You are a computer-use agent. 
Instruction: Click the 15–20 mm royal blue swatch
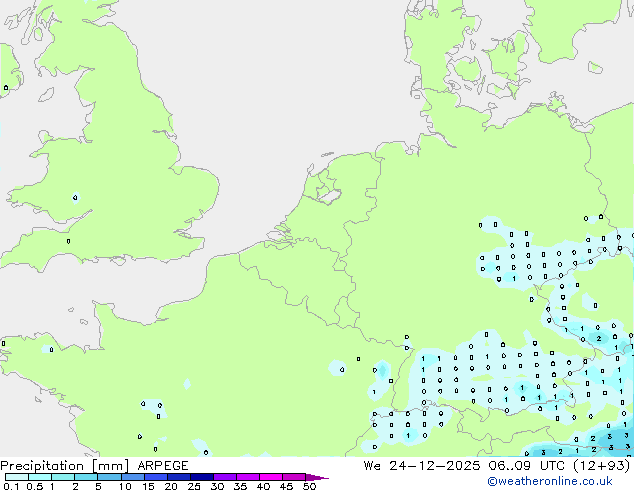pyautogui.click(x=156, y=477)
